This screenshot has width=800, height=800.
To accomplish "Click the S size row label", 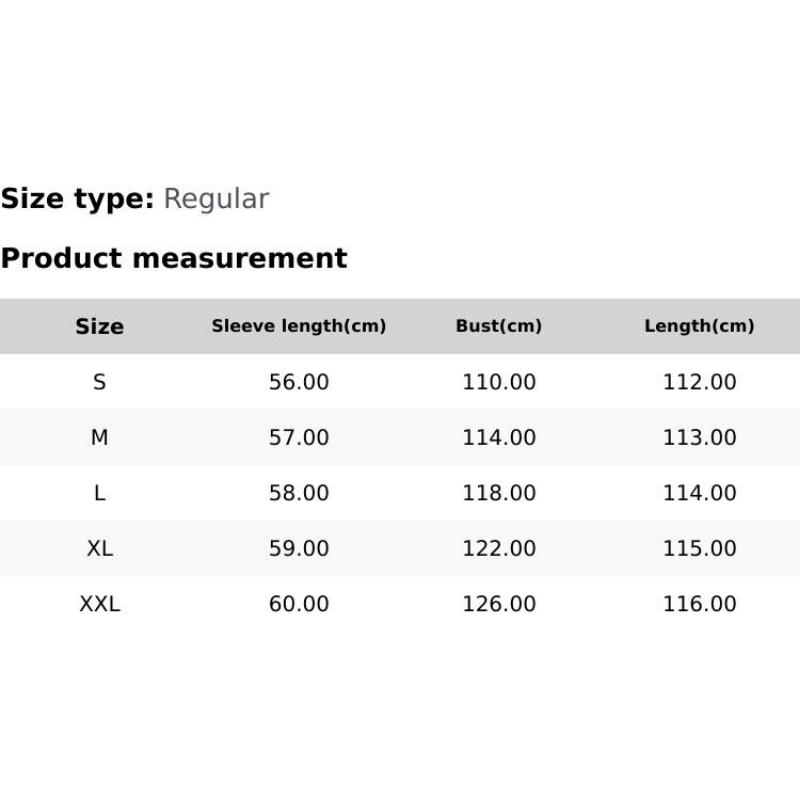I will pyautogui.click(x=99, y=382).
